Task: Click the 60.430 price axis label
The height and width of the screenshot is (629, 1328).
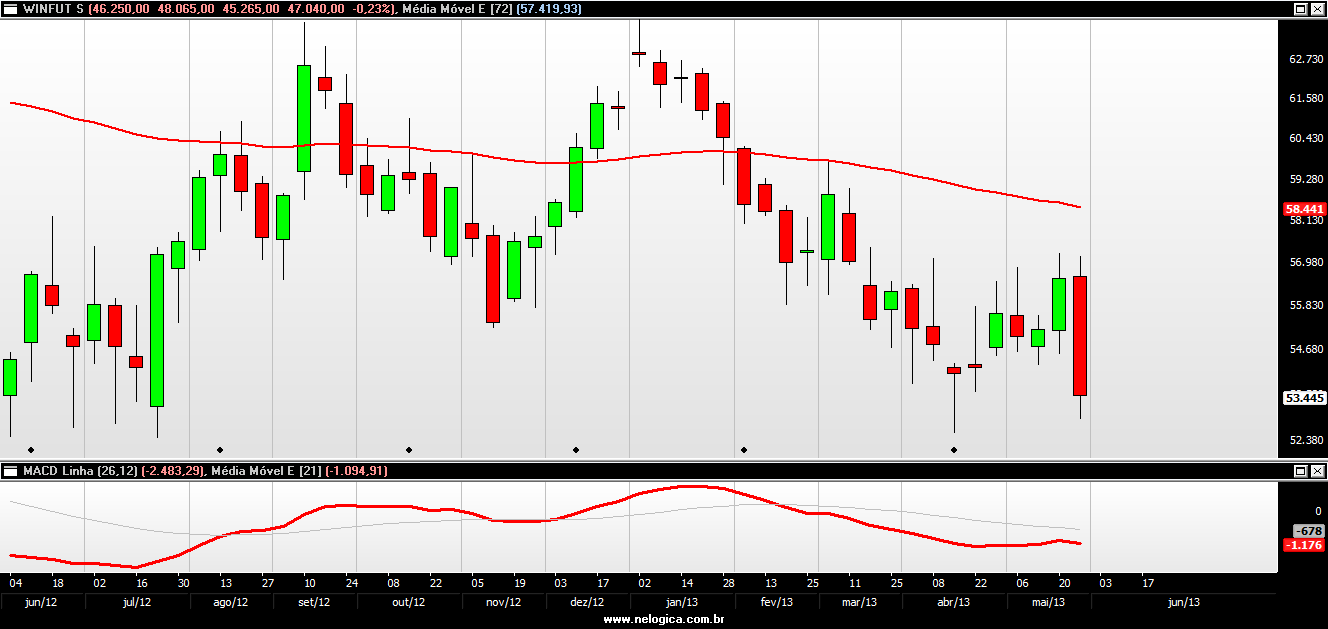Action: (x=1306, y=138)
